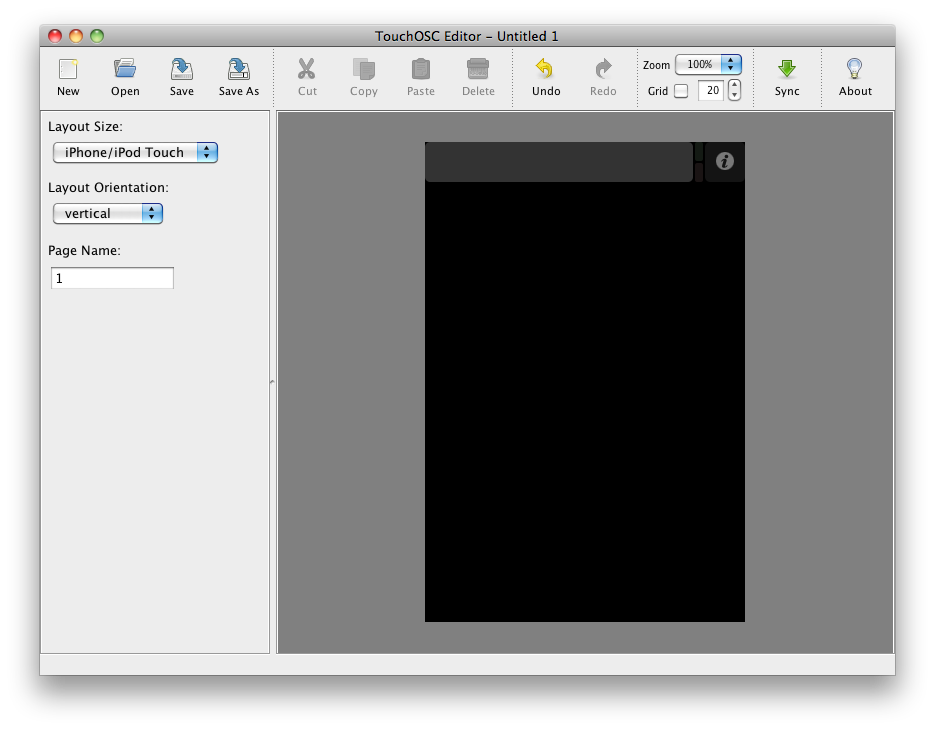Open the Zoom percentage dropdown
The height and width of the screenshot is (730, 935).
(708, 64)
